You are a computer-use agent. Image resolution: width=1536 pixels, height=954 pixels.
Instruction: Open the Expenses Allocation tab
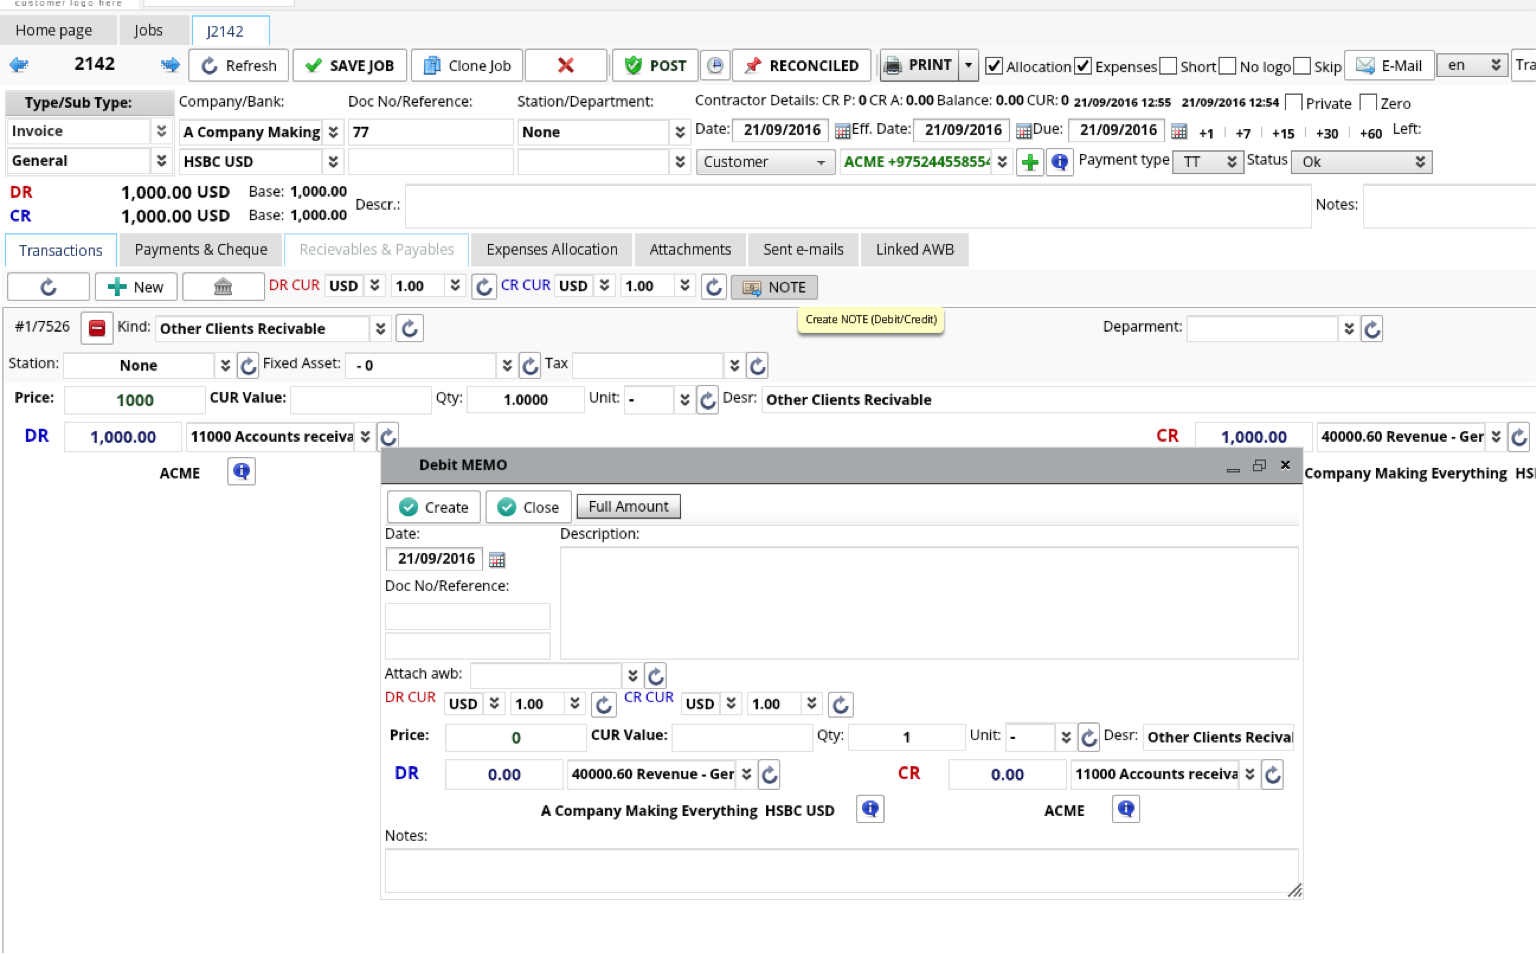pos(552,250)
